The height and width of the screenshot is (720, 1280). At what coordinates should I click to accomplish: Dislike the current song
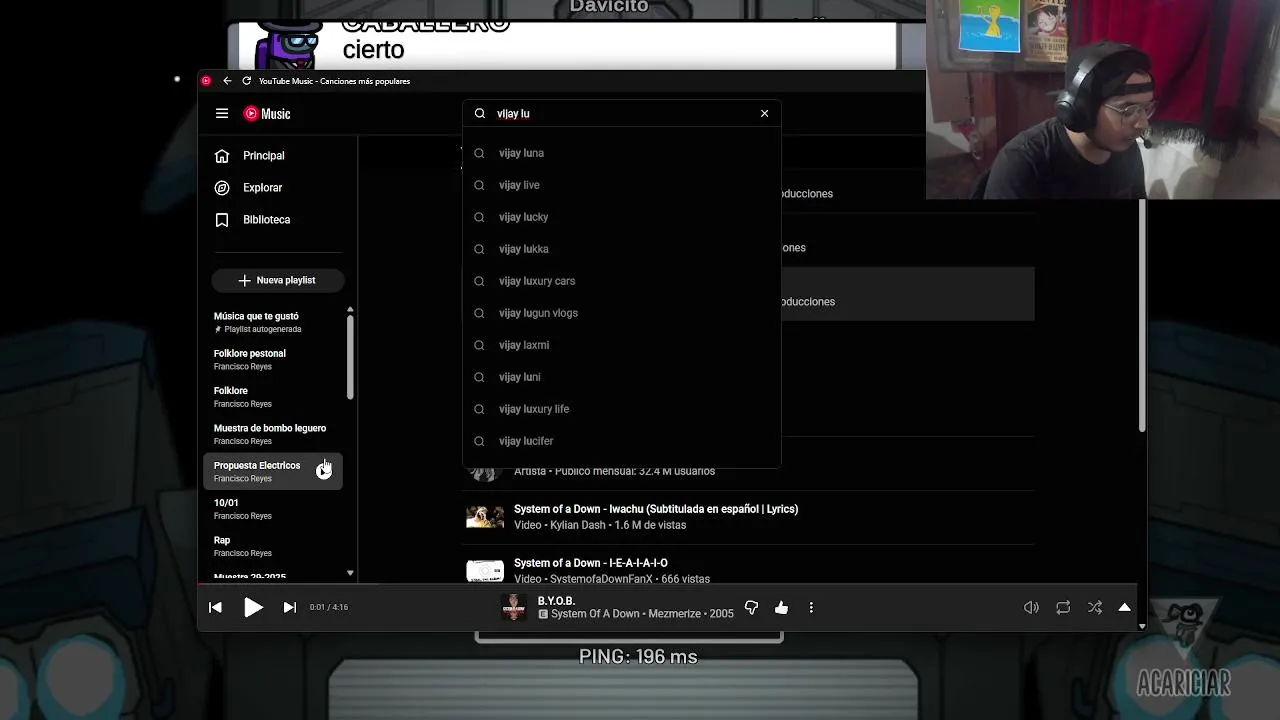pyautogui.click(x=751, y=607)
